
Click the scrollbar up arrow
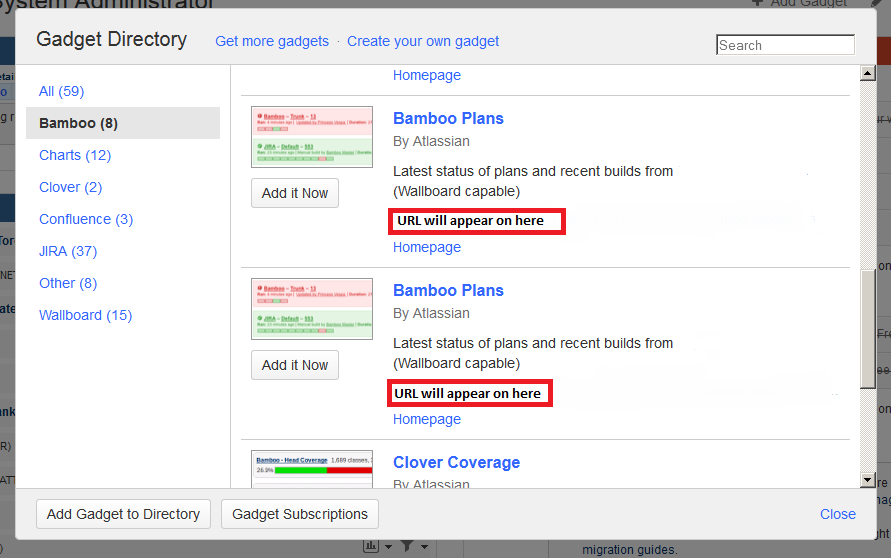pyautogui.click(x=867, y=73)
